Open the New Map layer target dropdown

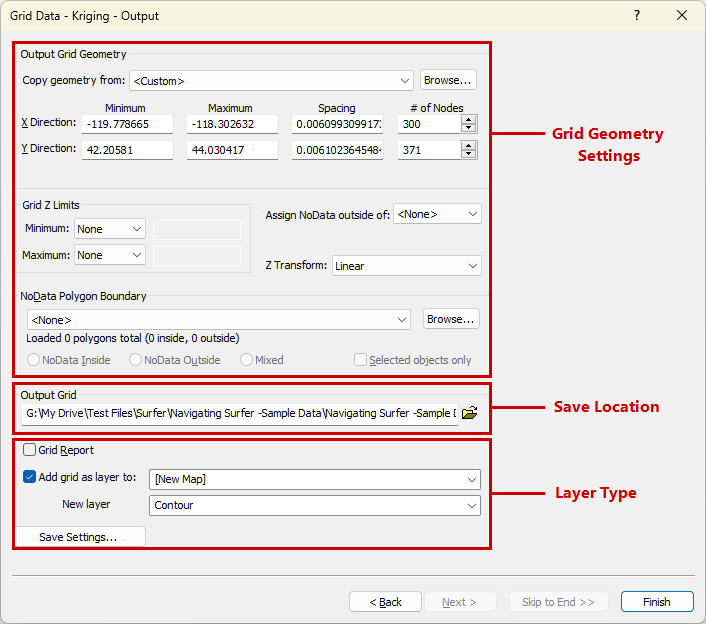tap(315, 479)
